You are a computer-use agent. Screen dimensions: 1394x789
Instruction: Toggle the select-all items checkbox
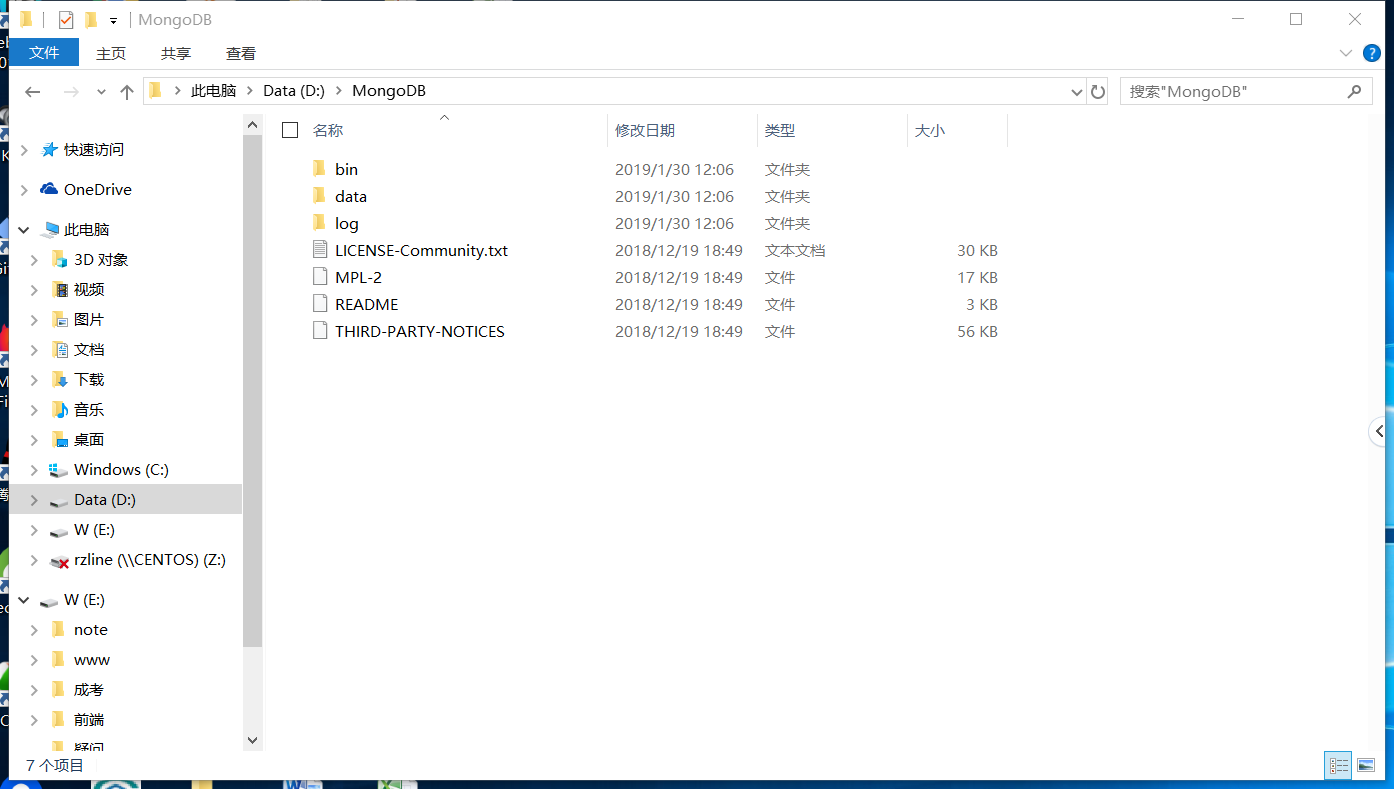coord(290,130)
